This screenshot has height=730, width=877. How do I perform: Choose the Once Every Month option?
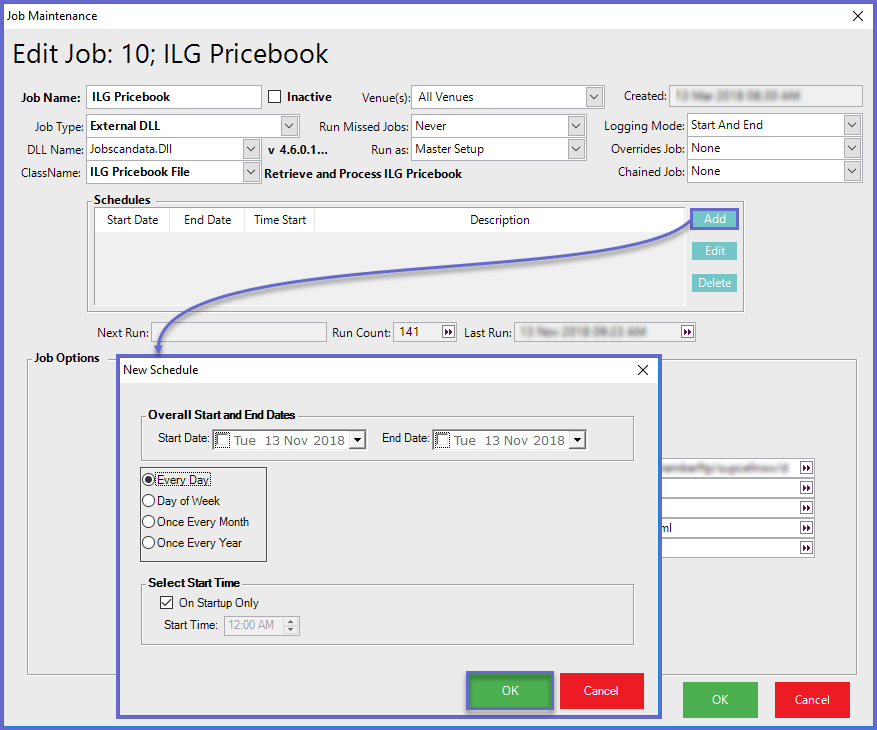[x=149, y=522]
